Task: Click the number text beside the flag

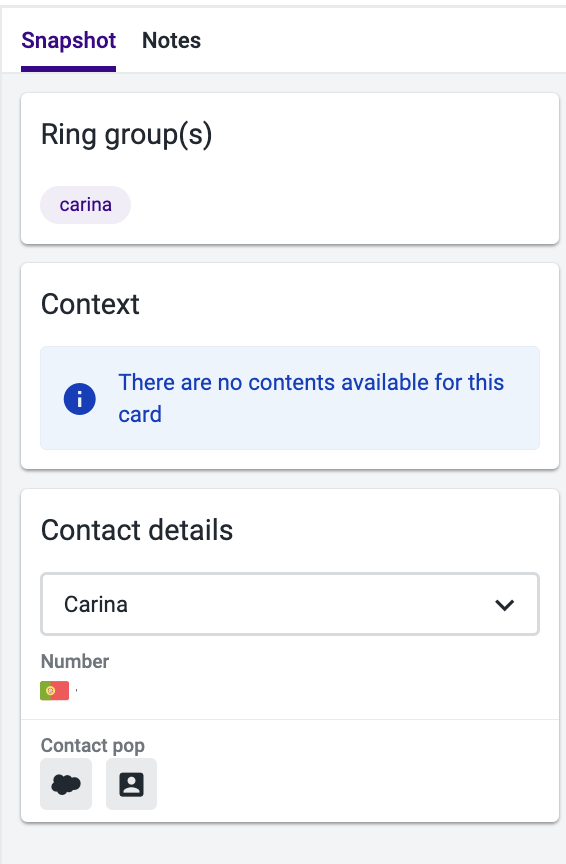Action: pos(76,690)
